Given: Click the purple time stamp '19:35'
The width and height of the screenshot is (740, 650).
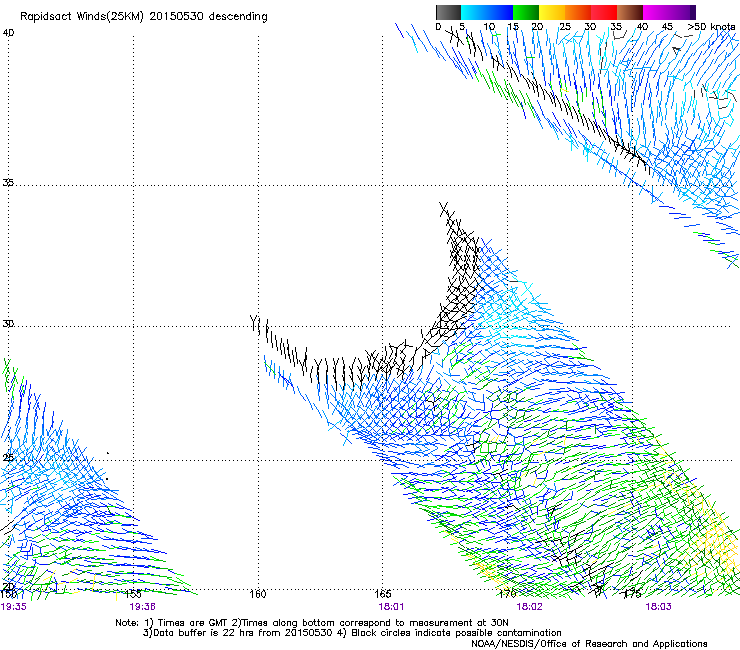Looking at the screenshot, I should tap(14, 607).
